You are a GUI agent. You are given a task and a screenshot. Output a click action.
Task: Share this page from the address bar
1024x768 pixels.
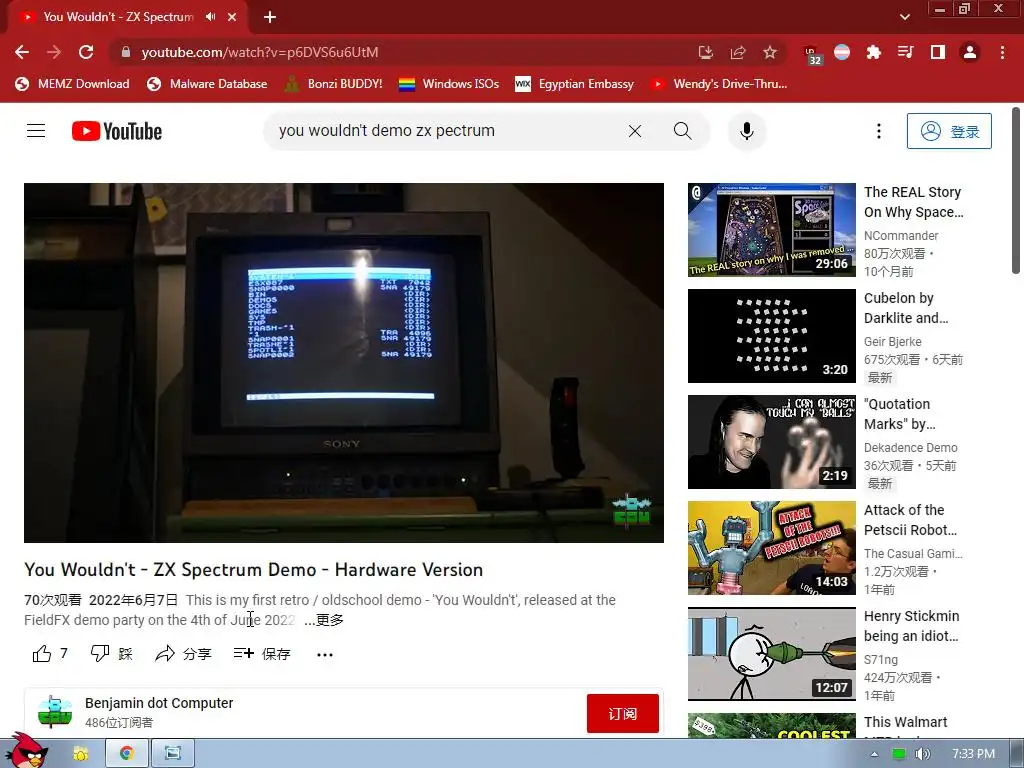[738, 52]
